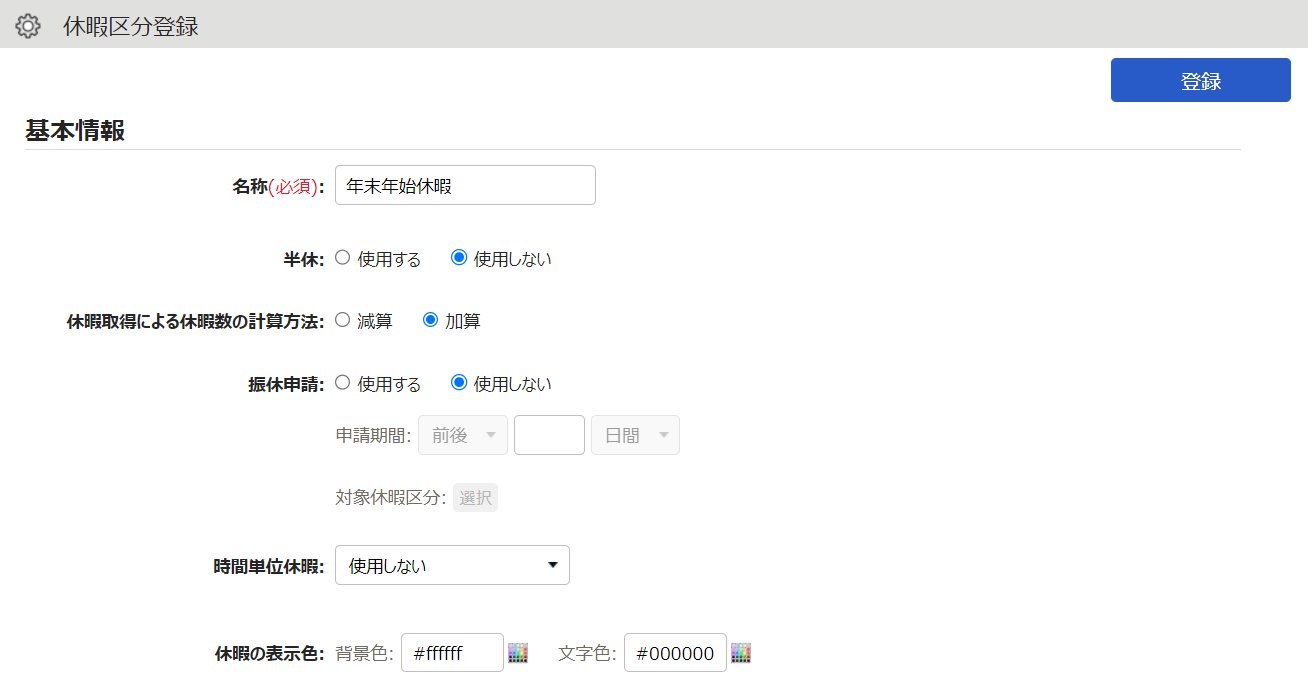The image size is (1308, 698).
Task: Select 使用しない for 半休
Action: coord(459,258)
